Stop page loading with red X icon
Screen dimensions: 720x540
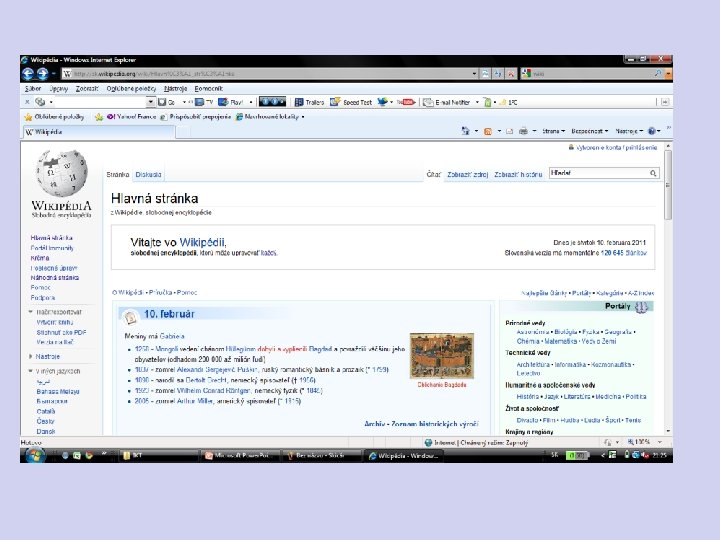point(510,73)
